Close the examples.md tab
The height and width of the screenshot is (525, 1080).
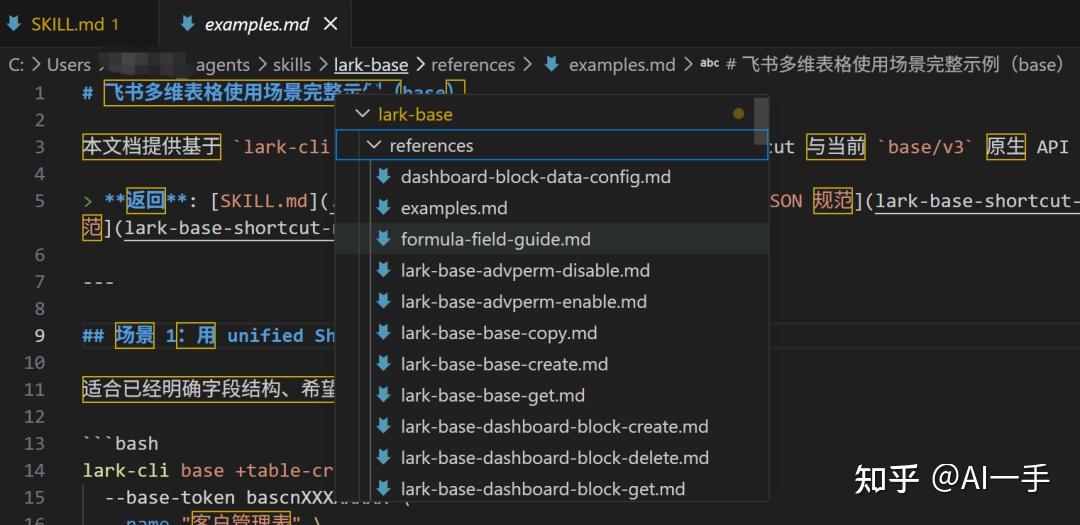[331, 25]
